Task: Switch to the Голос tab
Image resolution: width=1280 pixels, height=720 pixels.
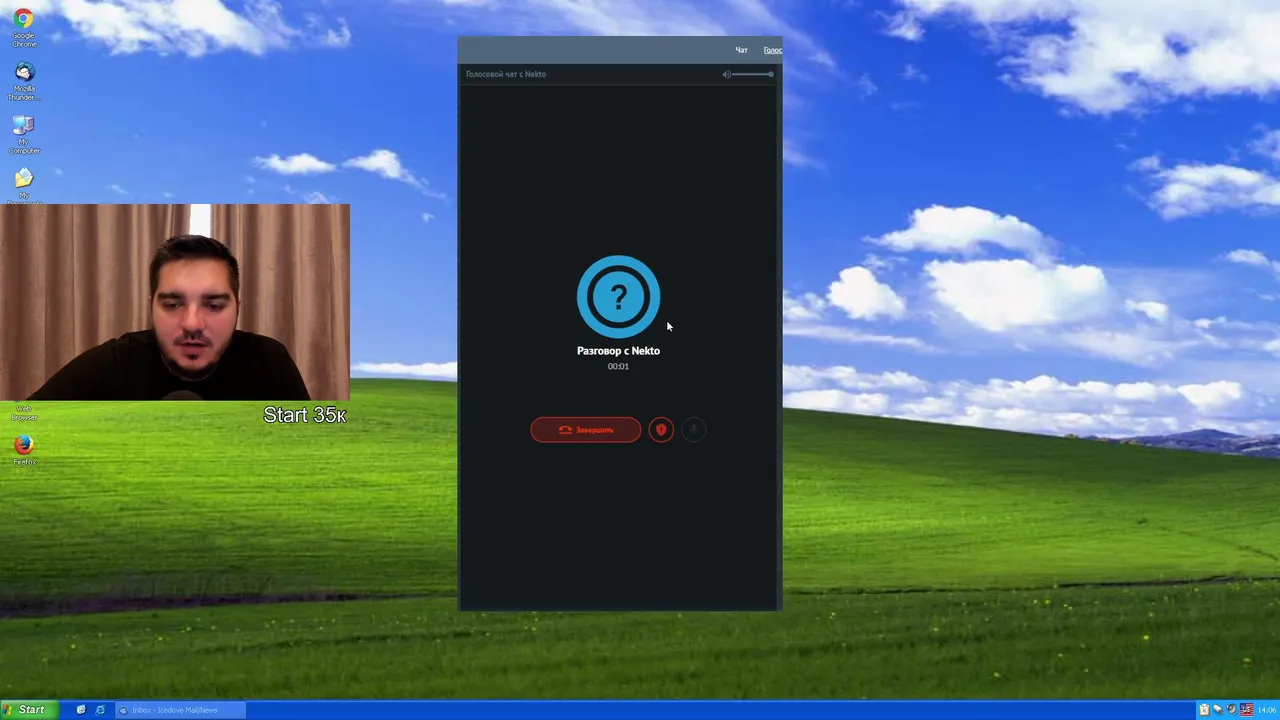Action: pos(772,50)
